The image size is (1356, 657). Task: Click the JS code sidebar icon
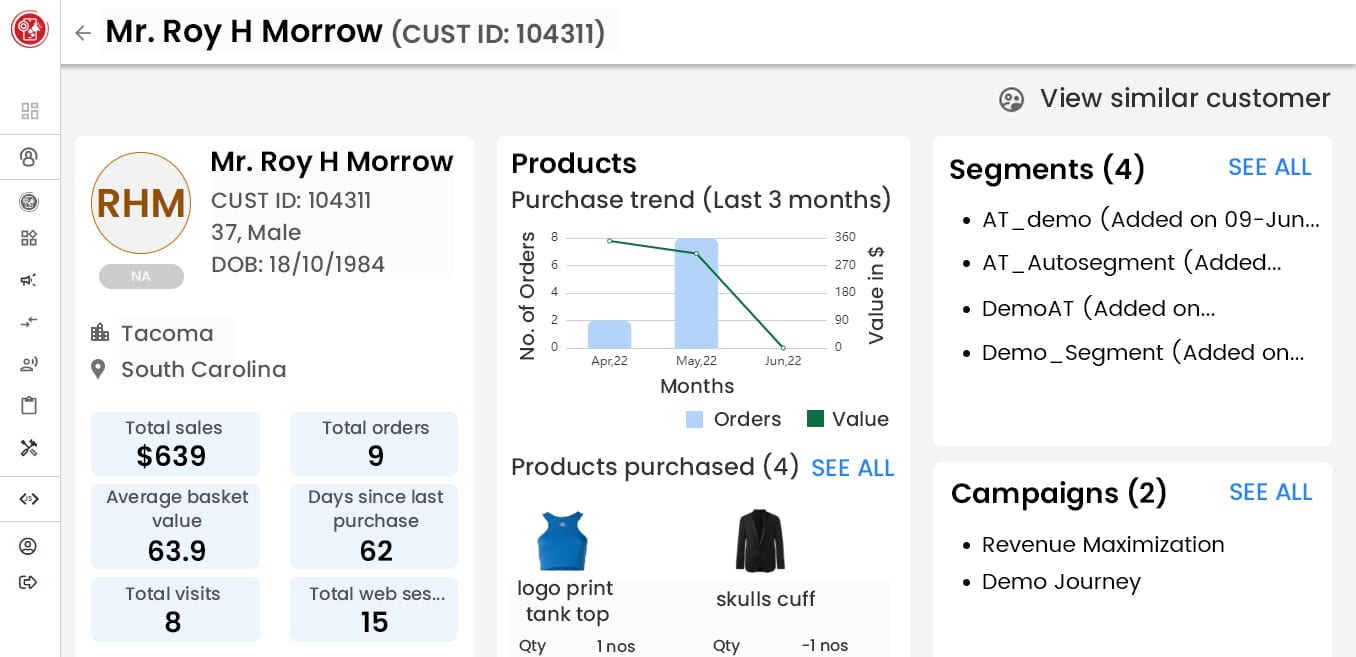tap(29, 499)
